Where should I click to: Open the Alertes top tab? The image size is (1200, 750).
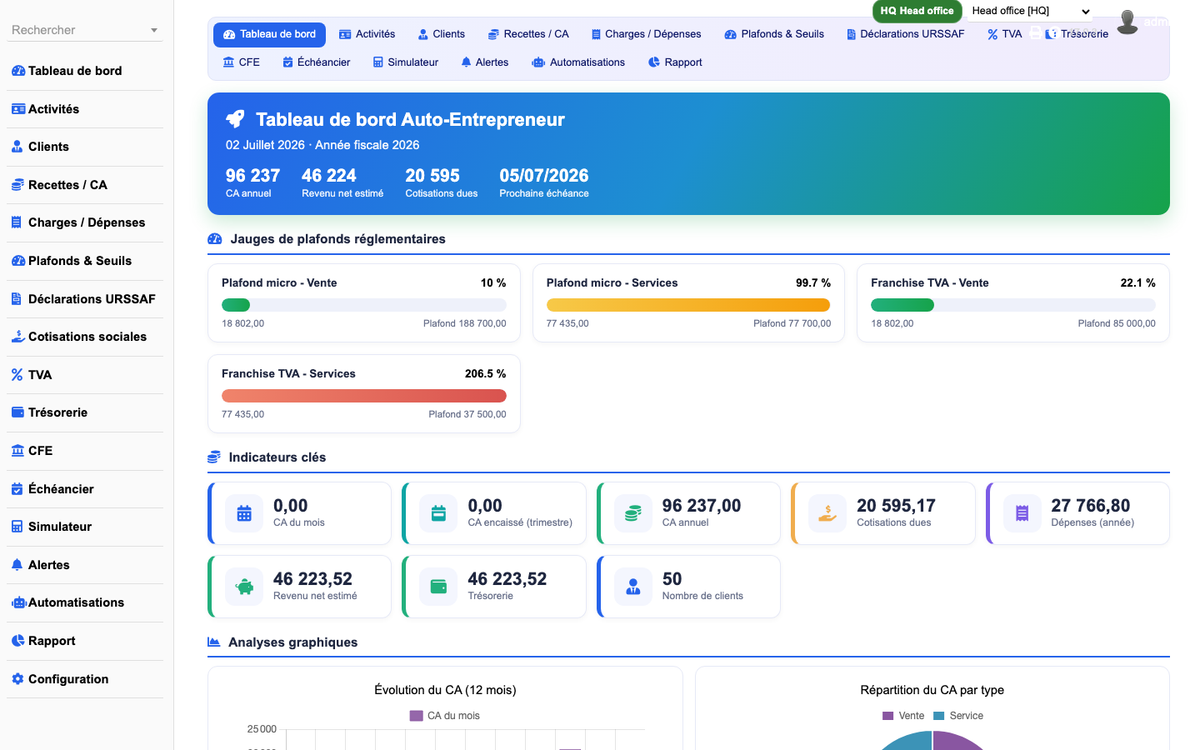pos(484,62)
